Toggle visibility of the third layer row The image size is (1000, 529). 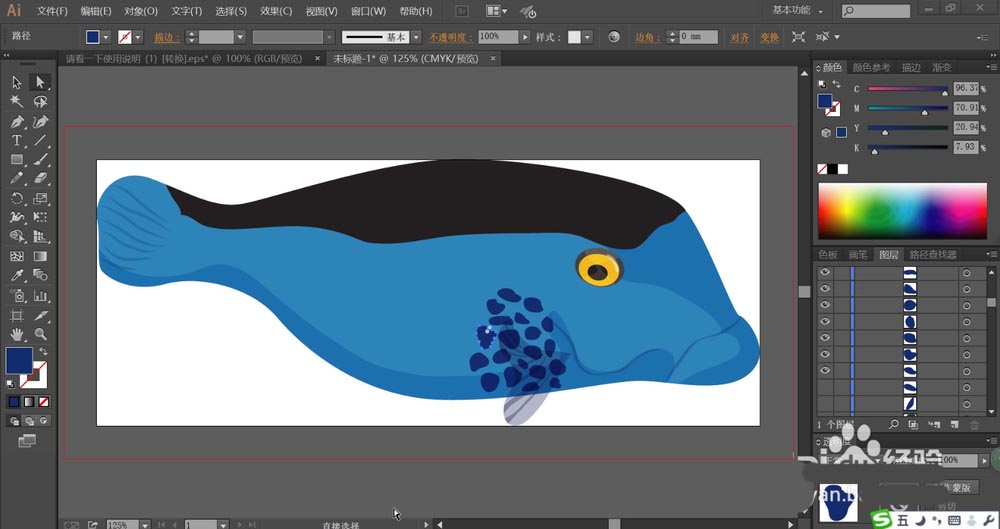pyautogui.click(x=825, y=305)
